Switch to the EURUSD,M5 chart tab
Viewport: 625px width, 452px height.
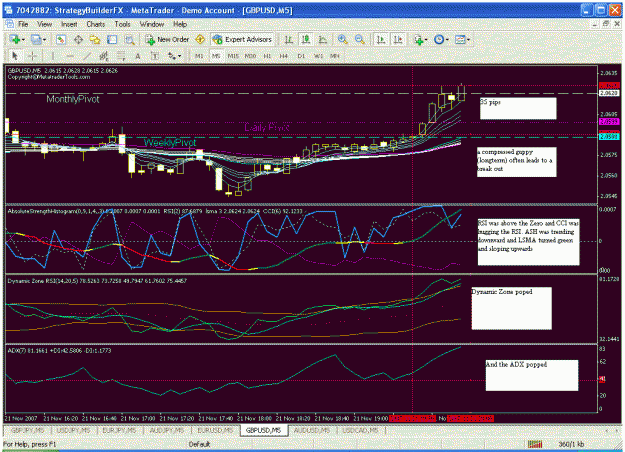(215, 430)
